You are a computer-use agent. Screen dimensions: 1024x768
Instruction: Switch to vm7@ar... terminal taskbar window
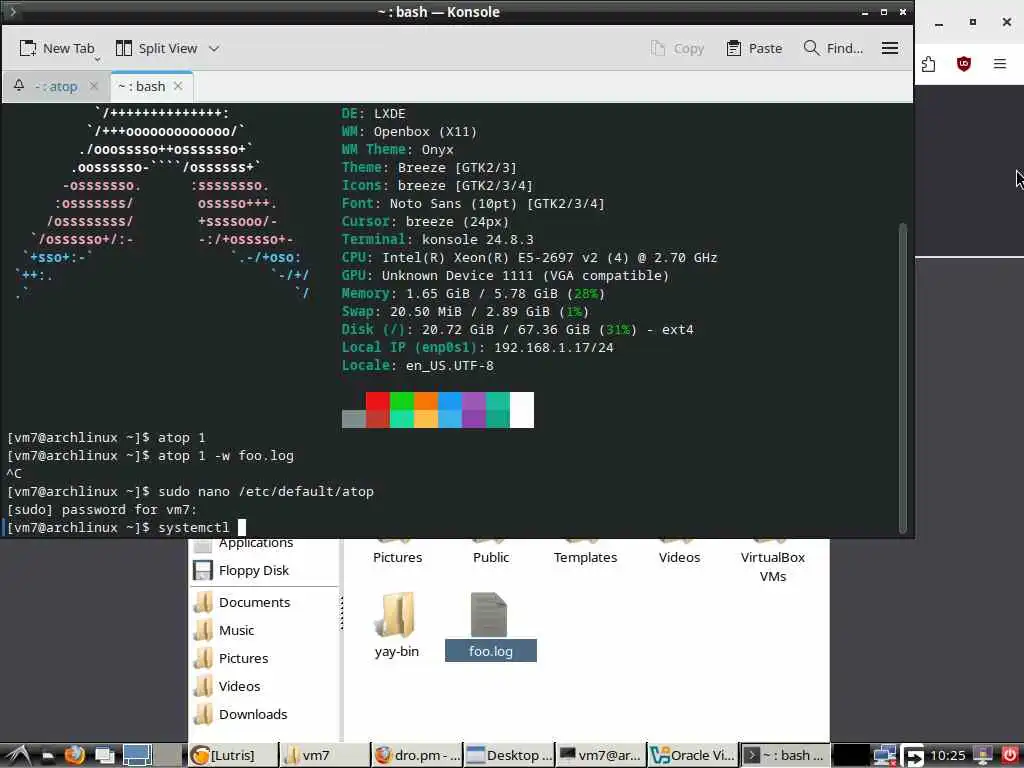600,756
